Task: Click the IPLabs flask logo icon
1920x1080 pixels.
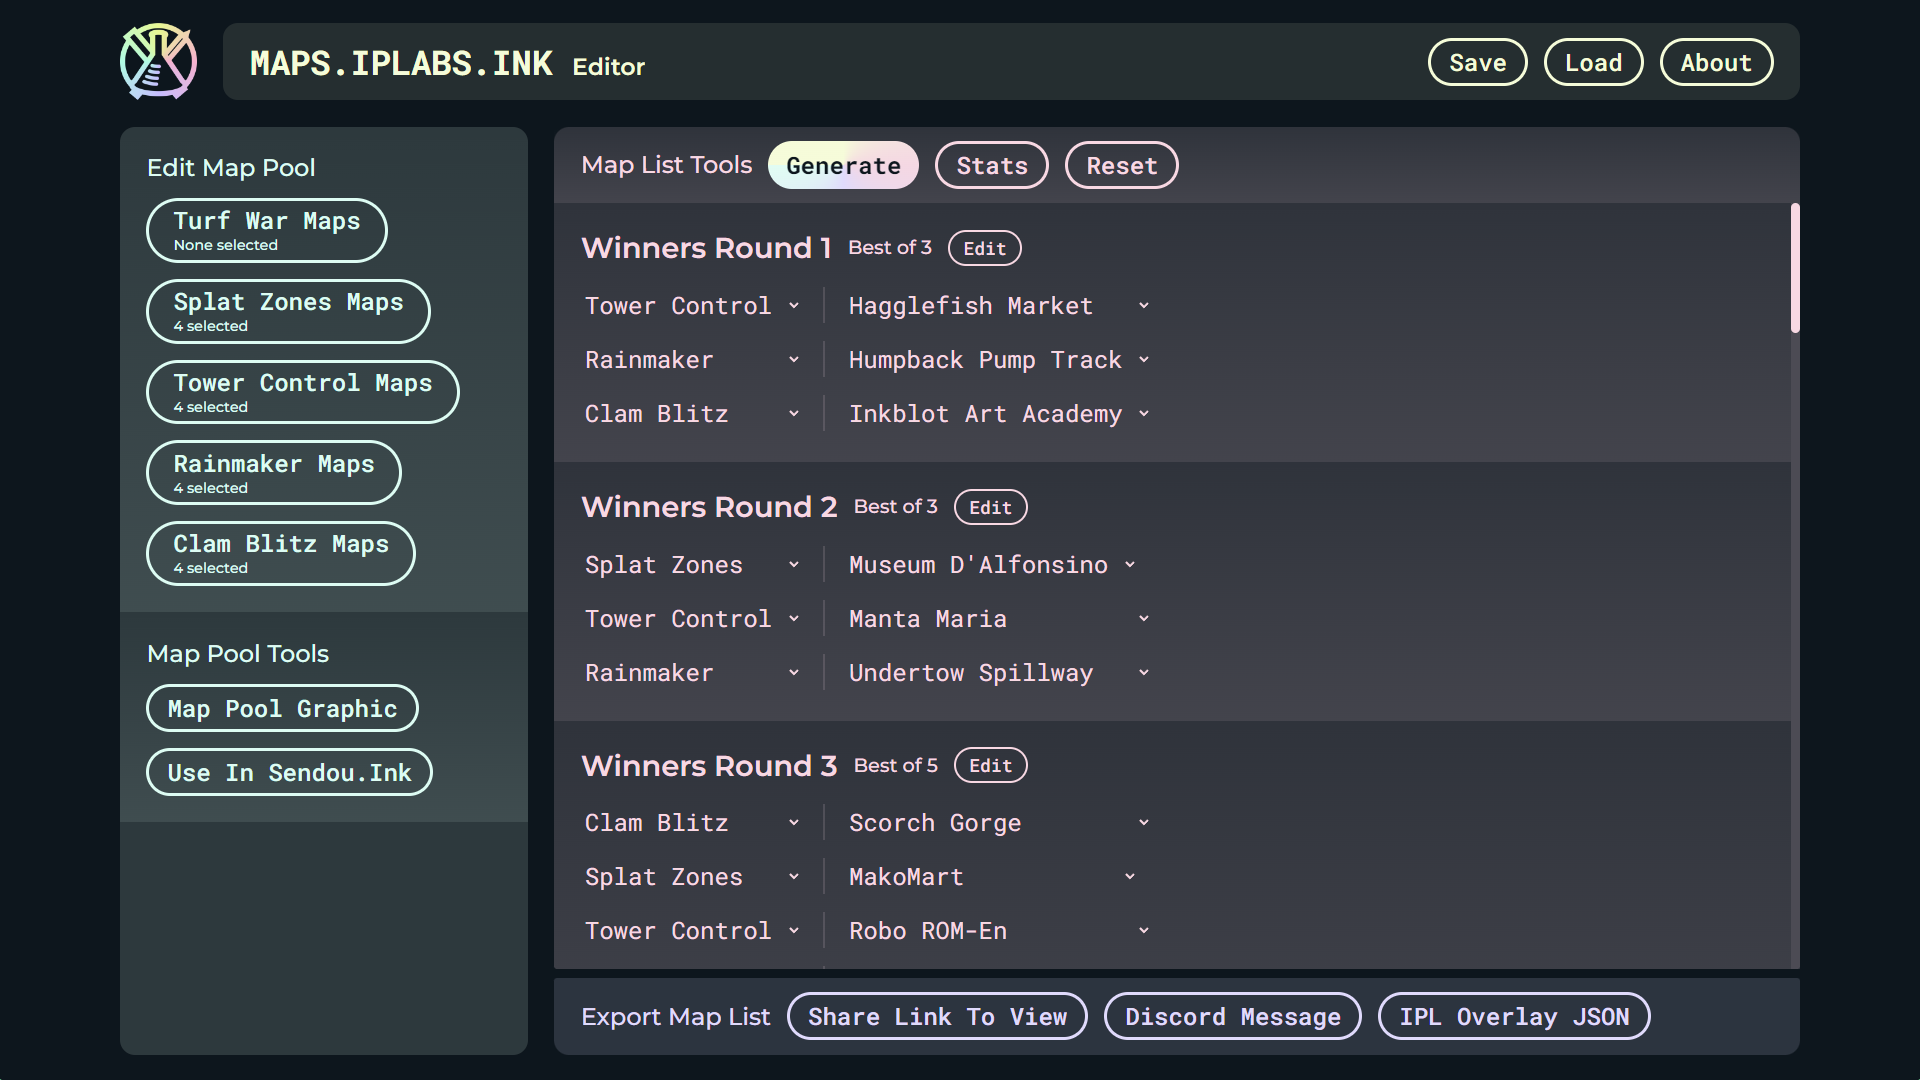Action: [158, 62]
